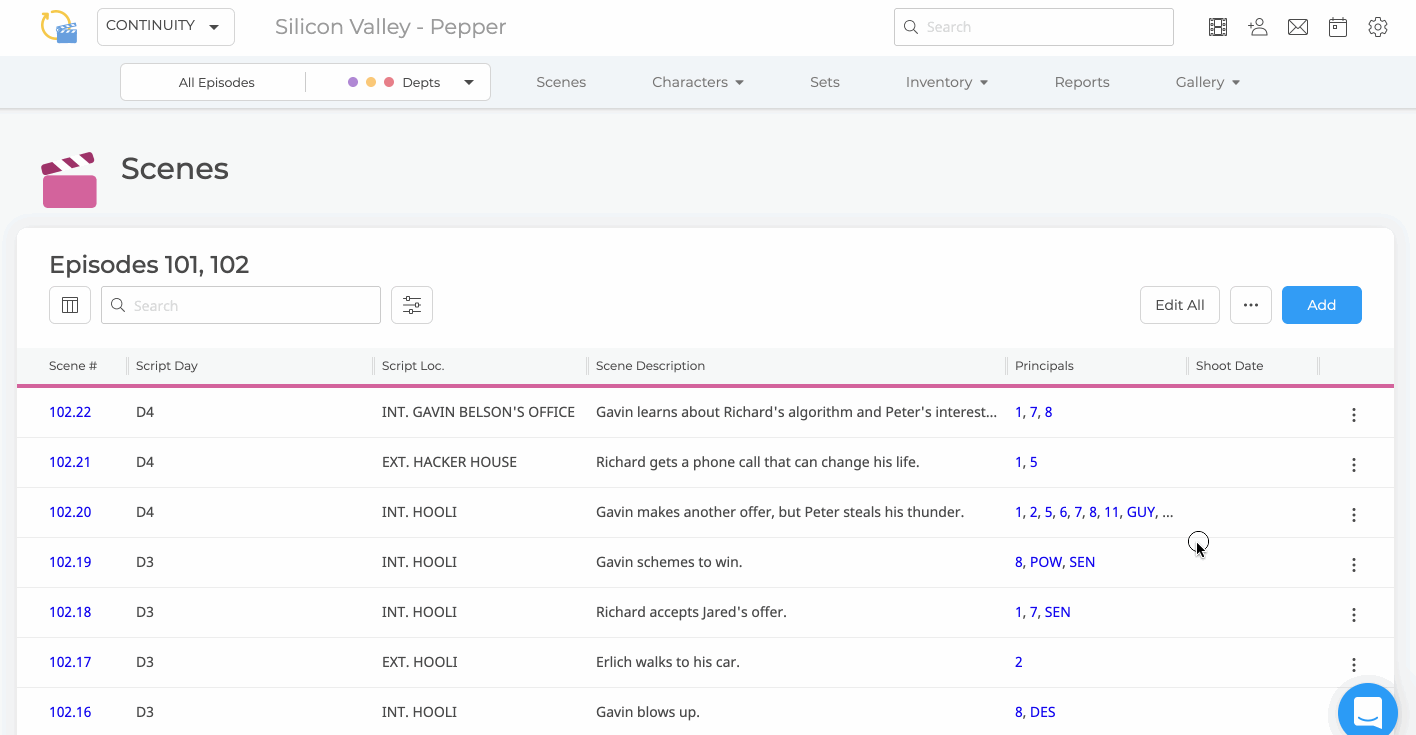Click the Edit All button
This screenshot has height=735, width=1416.
coord(1180,305)
